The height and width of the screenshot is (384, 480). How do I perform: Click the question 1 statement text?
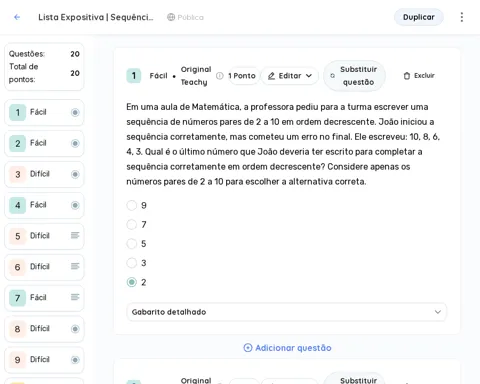pyautogui.click(x=283, y=144)
